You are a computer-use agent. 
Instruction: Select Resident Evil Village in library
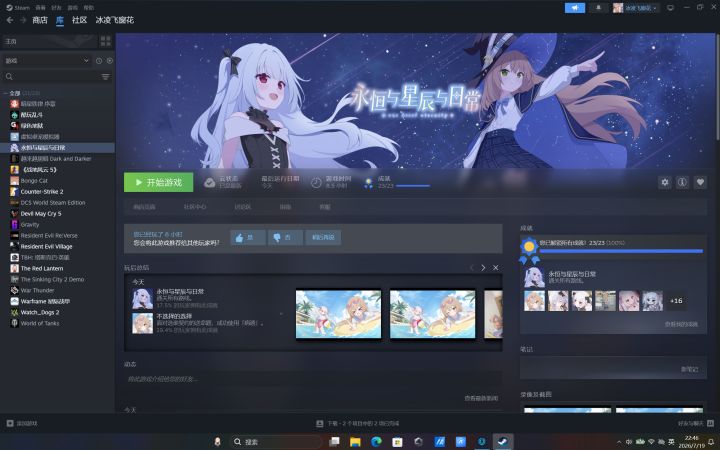tap(57, 247)
